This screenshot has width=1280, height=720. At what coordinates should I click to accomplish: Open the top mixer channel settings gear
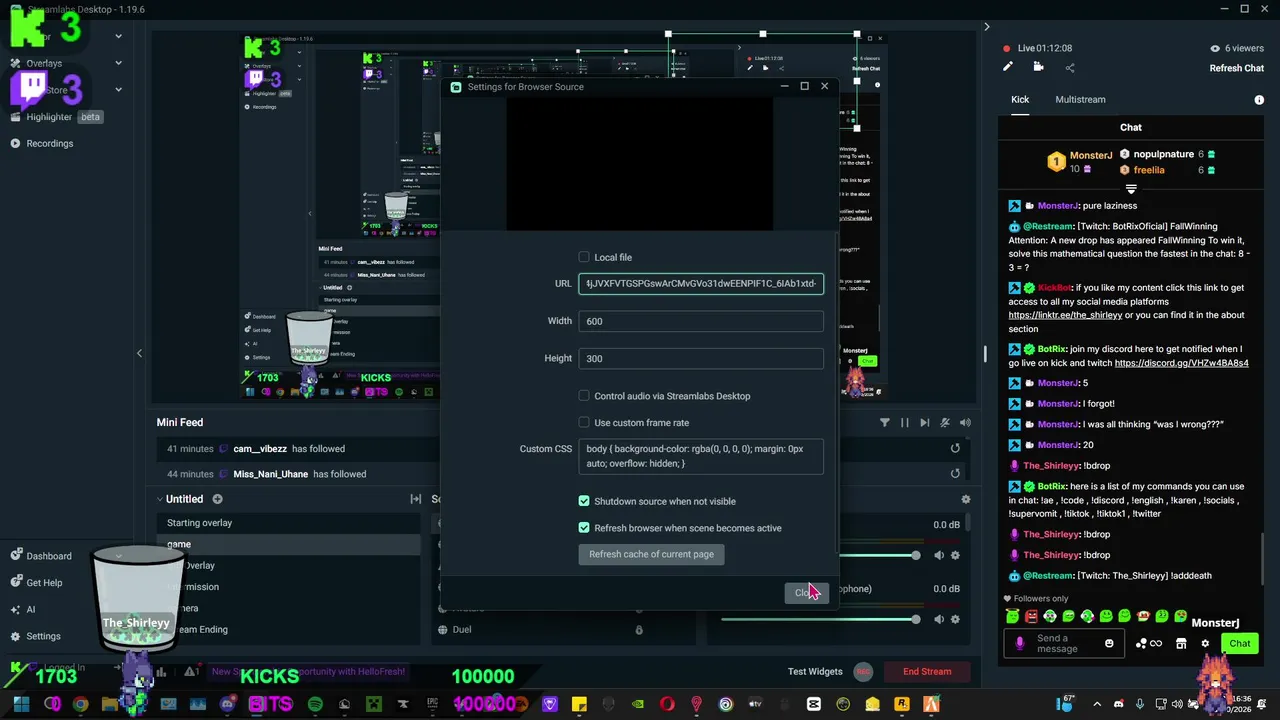[955, 555]
